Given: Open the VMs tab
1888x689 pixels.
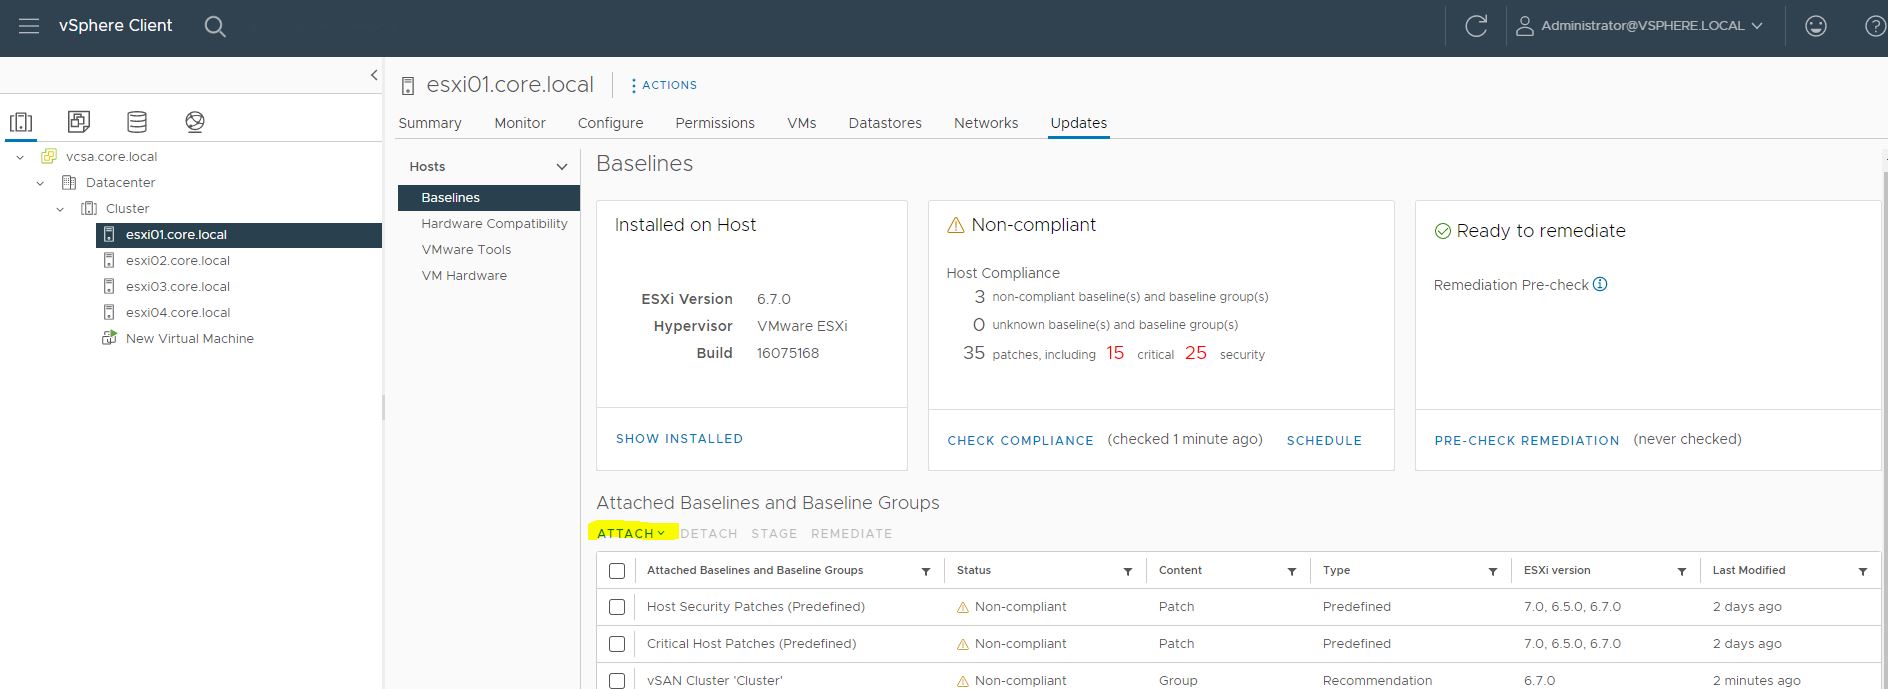Looking at the screenshot, I should click(x=802, y=123).
